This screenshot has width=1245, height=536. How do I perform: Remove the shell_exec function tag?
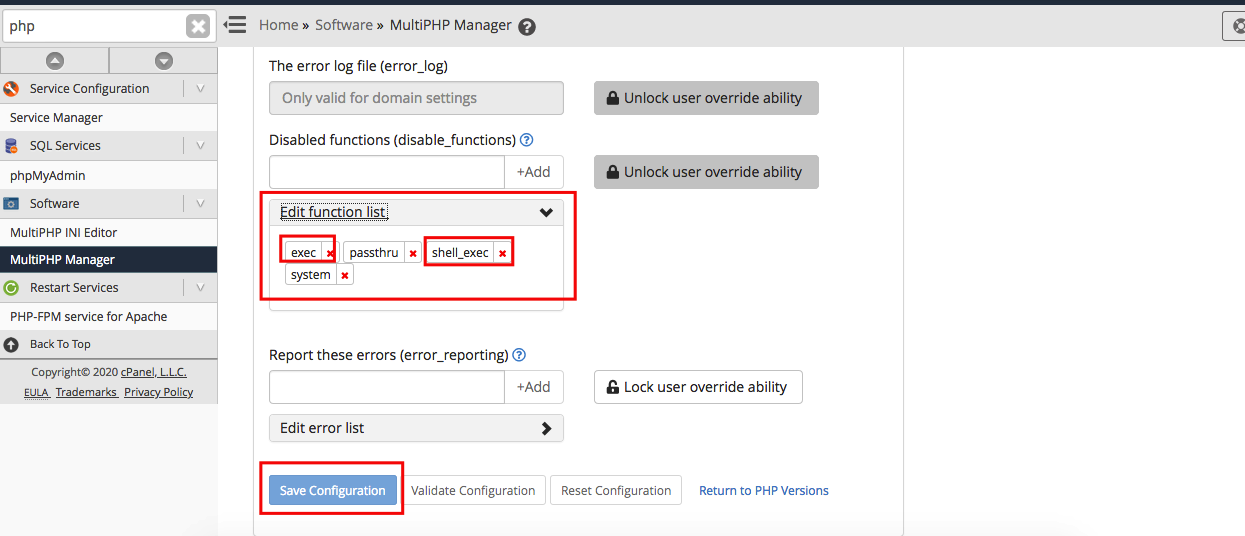coord(502,253)
